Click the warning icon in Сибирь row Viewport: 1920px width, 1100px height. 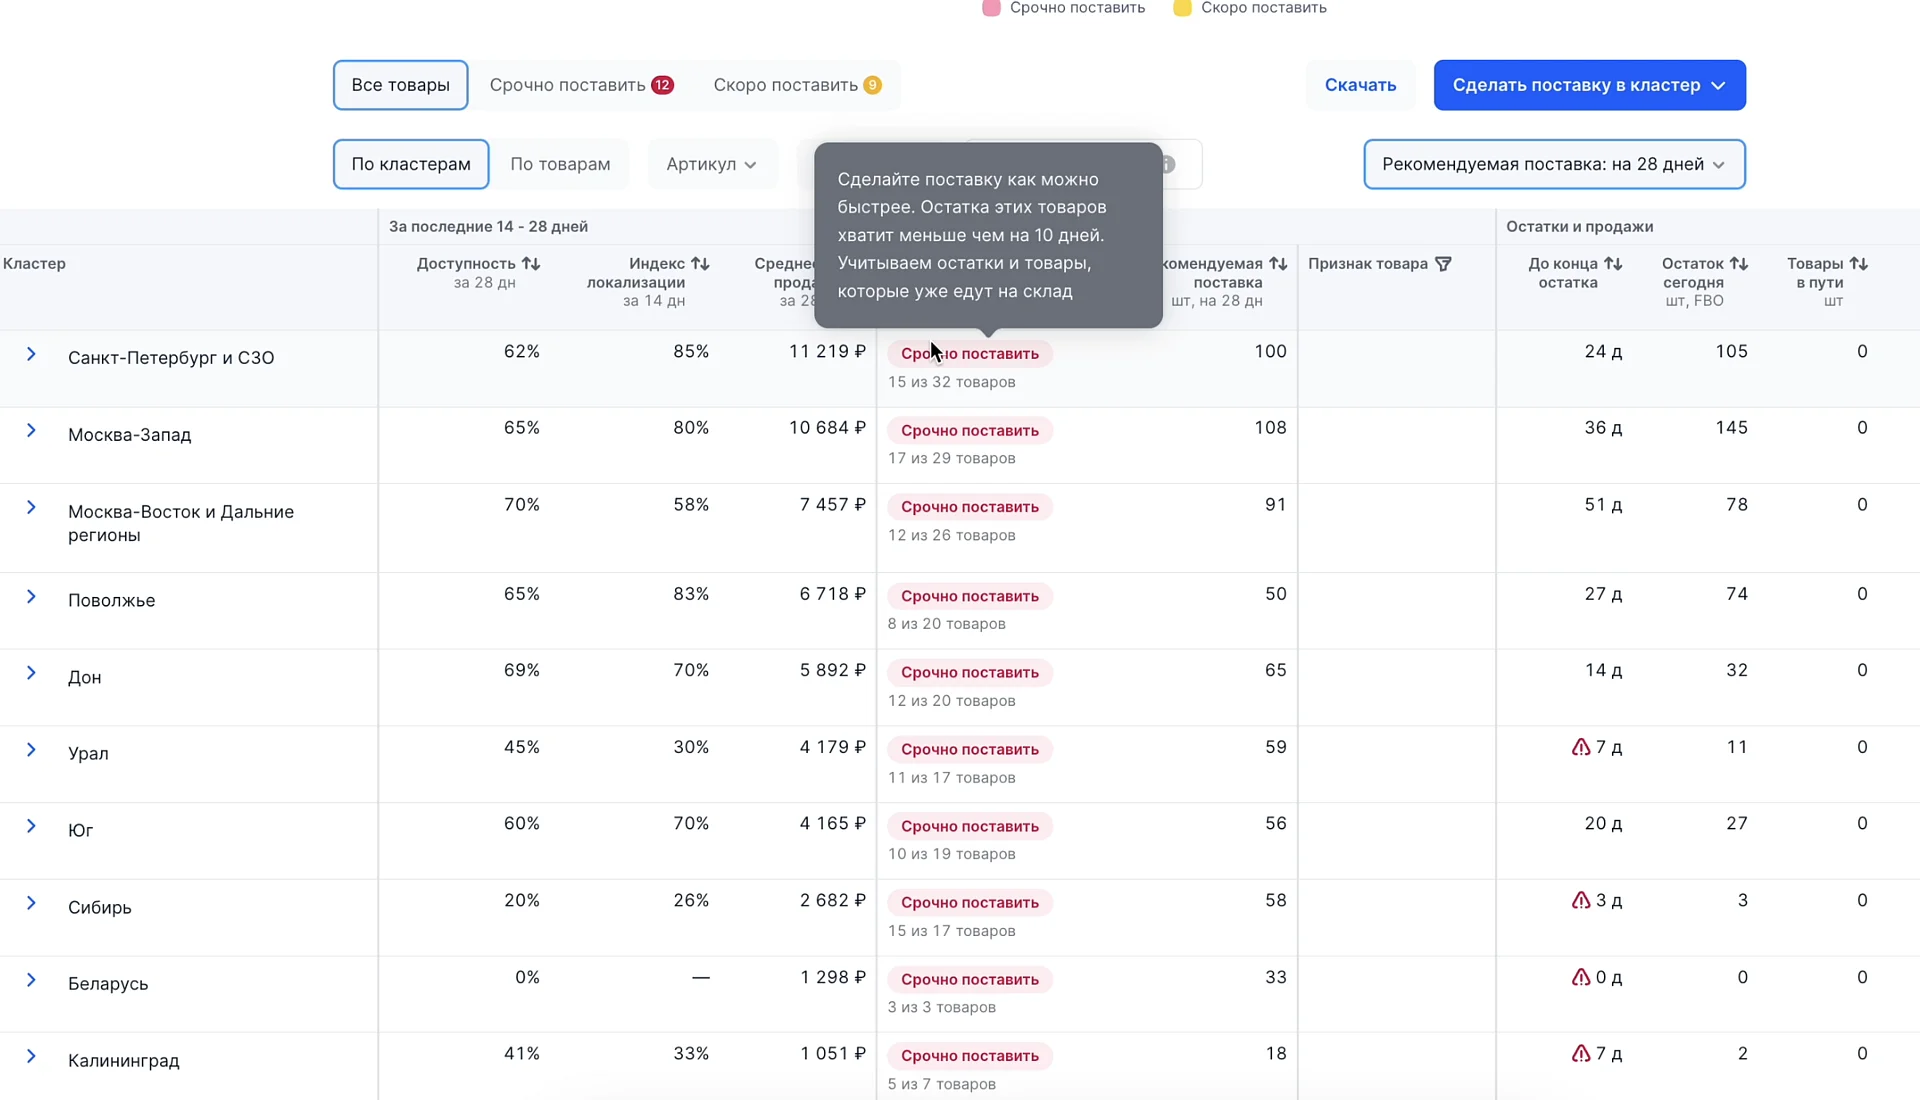1580,900
